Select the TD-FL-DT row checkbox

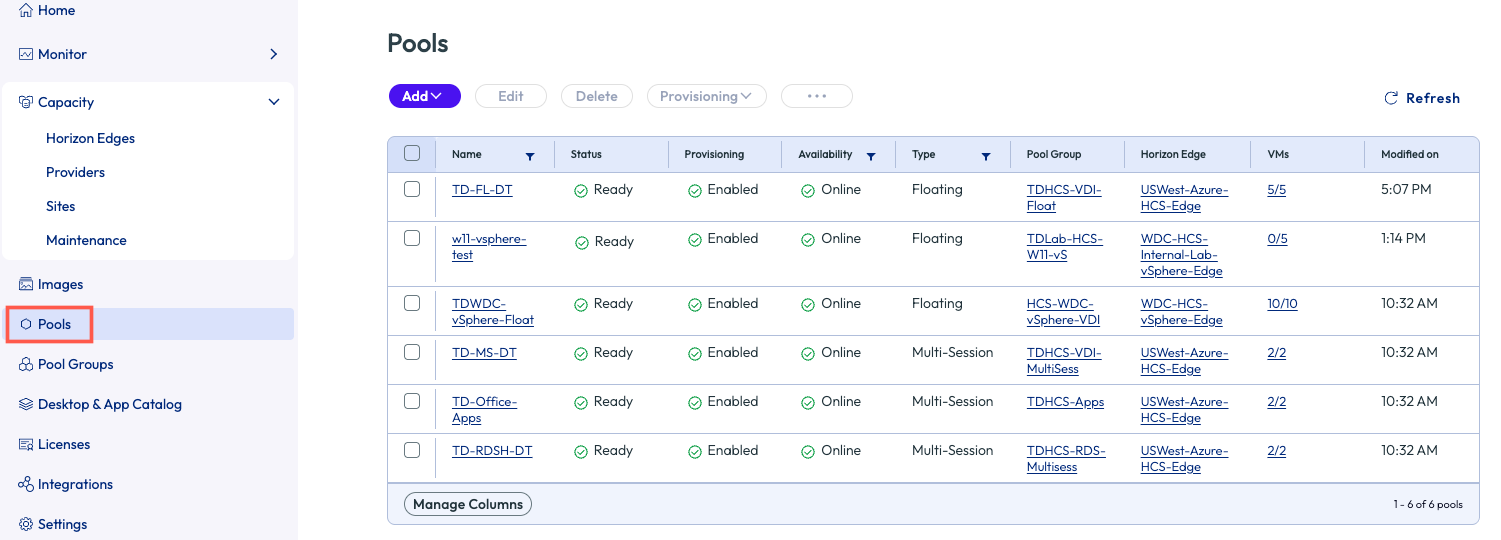click(x=412, y=189)
